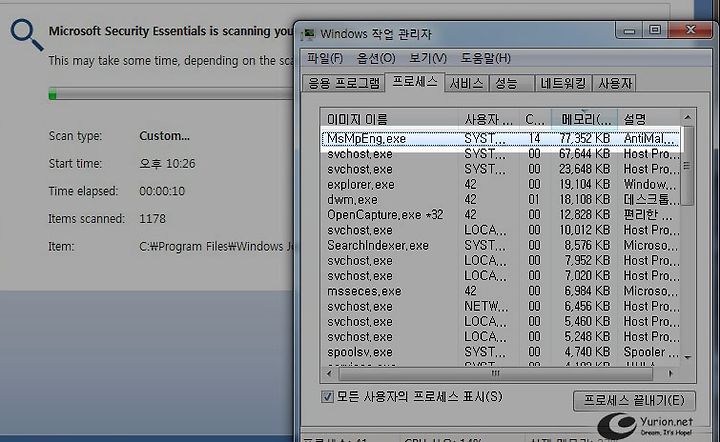Viewport: 720px width, 442px height.
Task: Open the 보기(V) menu
Action: pos(428,58)
